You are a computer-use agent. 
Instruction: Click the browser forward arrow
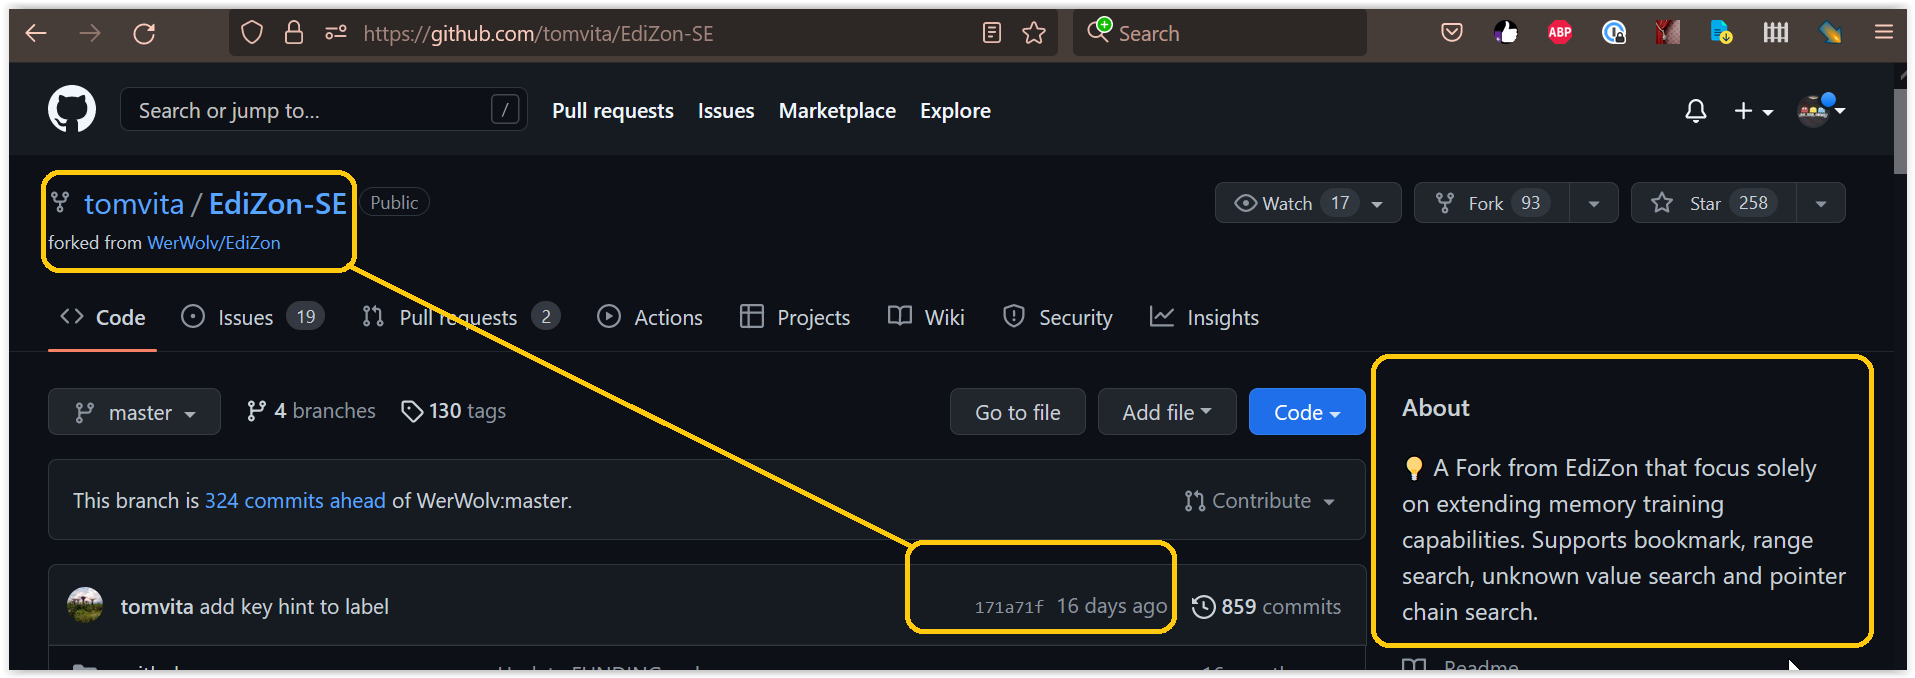point(90,33)
